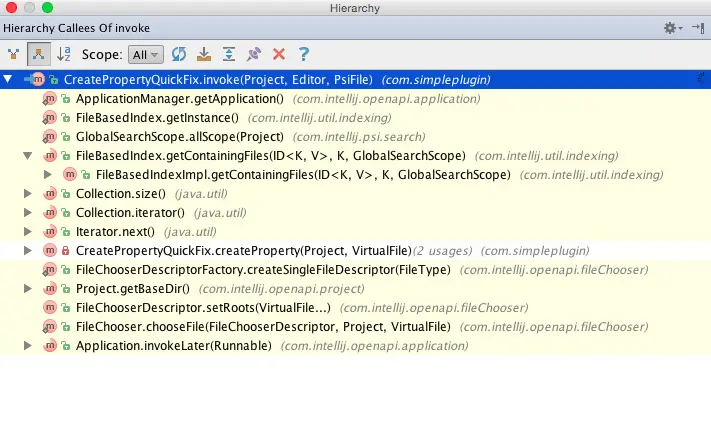Viewport: 711px width, 444px height.
Task: Click the Hide tool window icon
Action: (x=698, y=28)
